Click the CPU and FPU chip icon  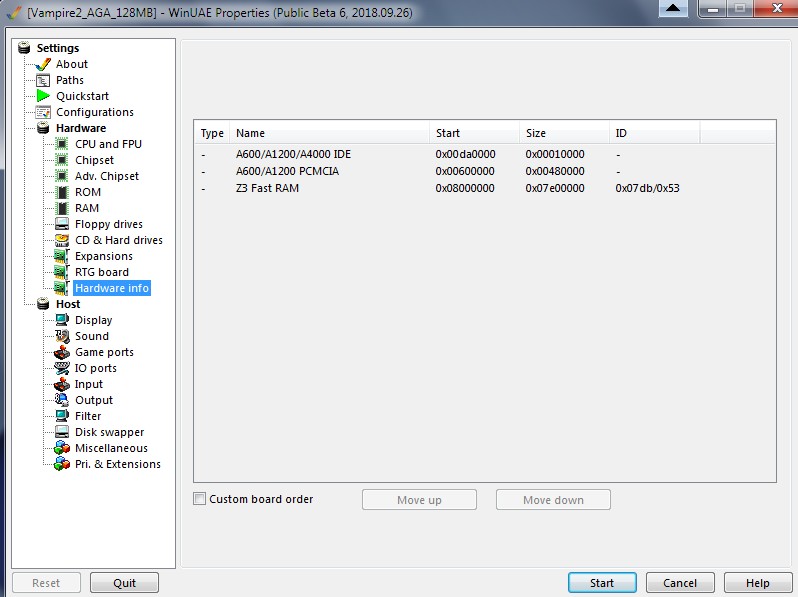pos(62,144)
